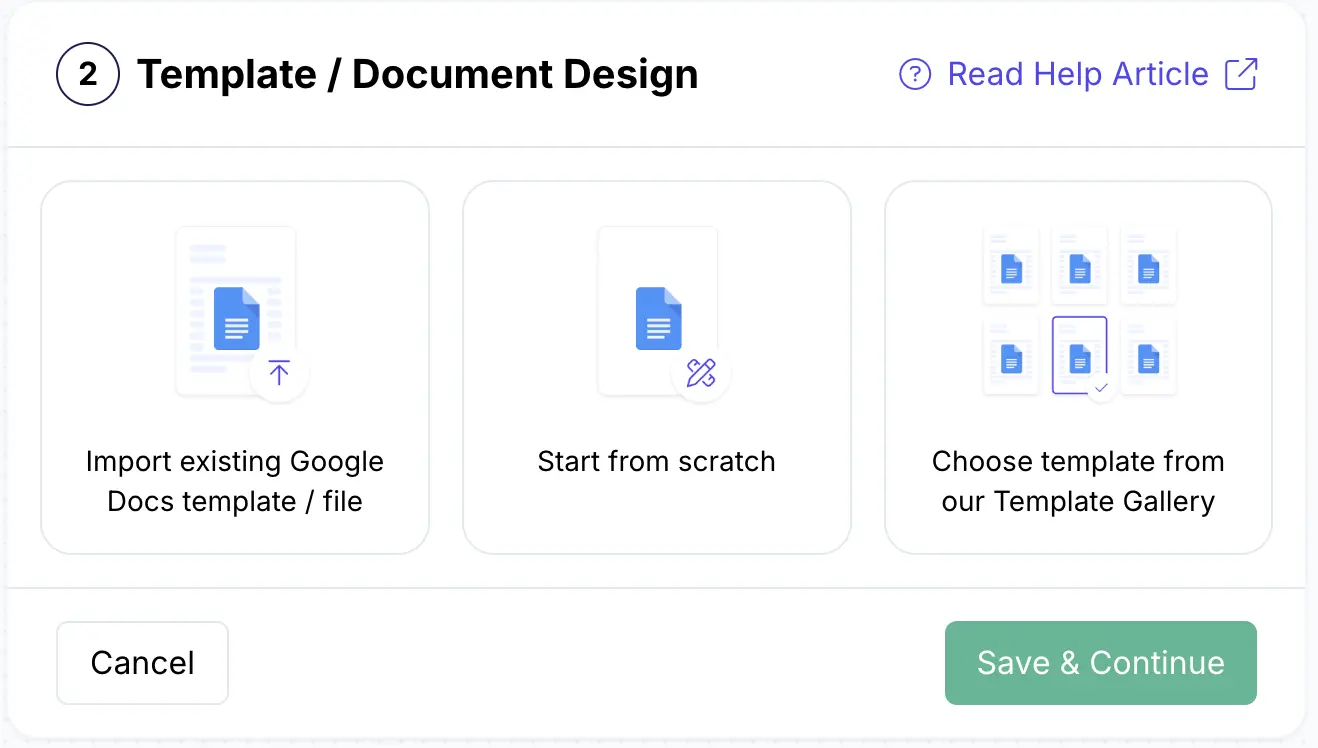Screen dimensions: 1318x748
Task: Select the Start from scratch option
Action: tap(657, 367)
